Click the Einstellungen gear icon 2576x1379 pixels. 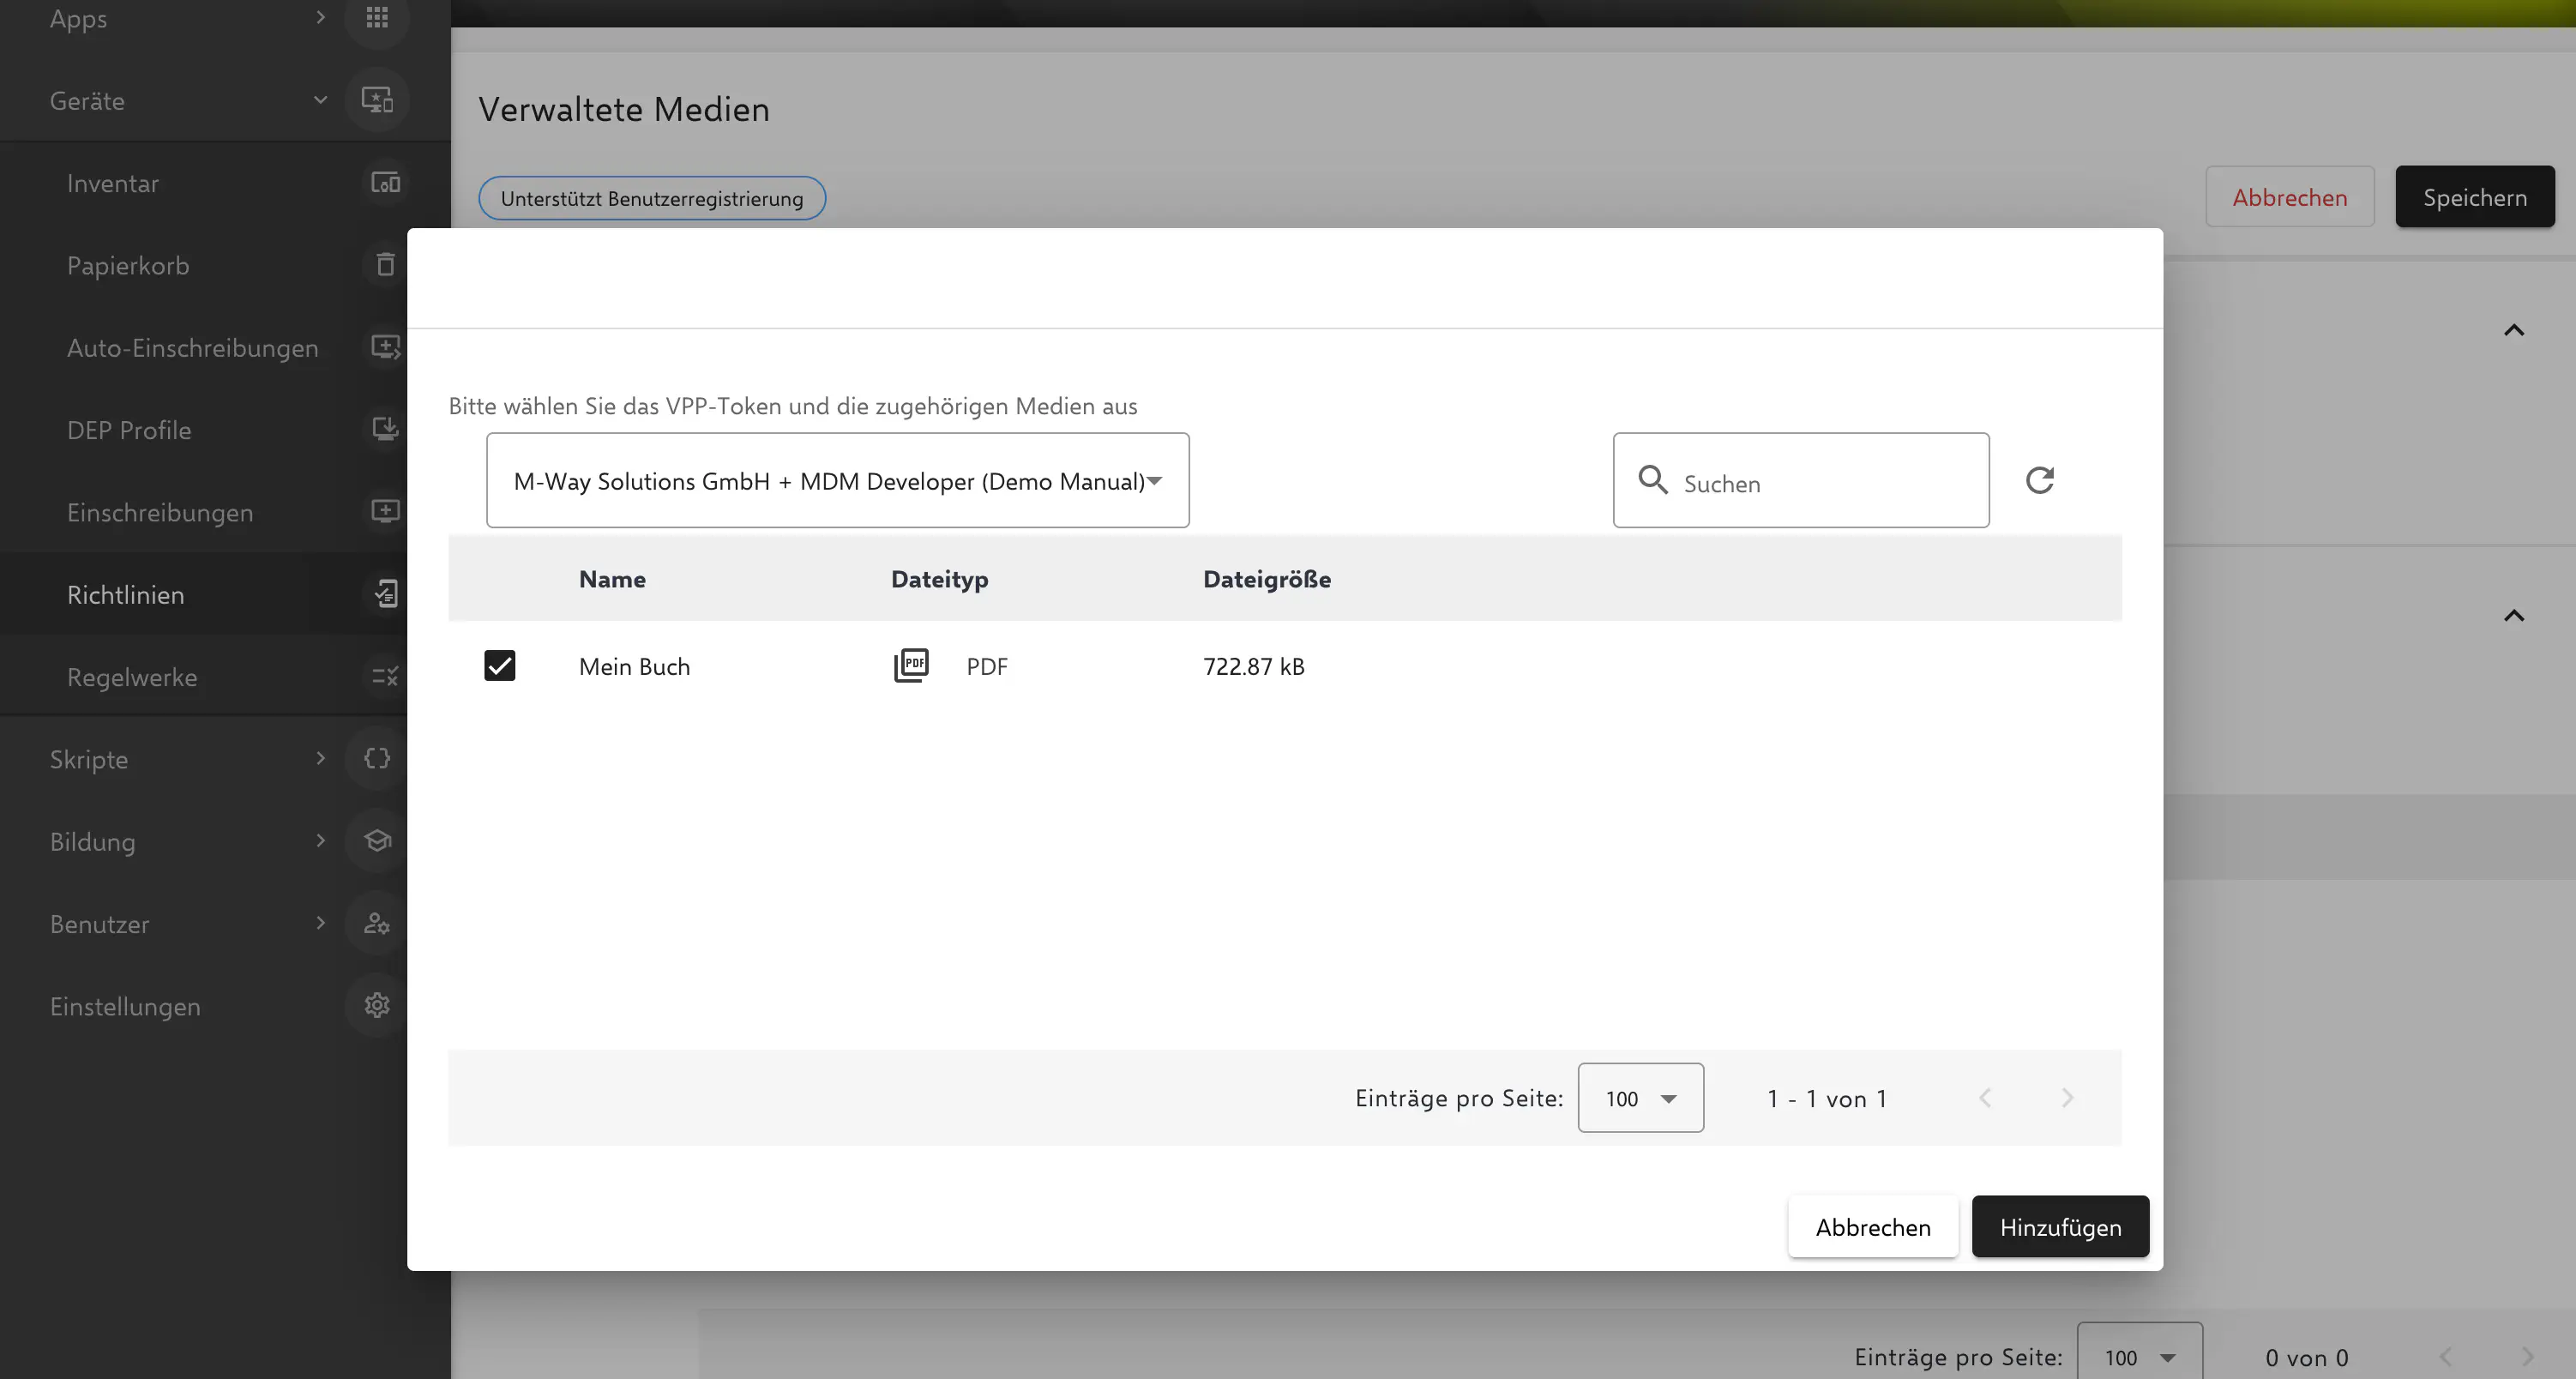(x=377, y=1005)
